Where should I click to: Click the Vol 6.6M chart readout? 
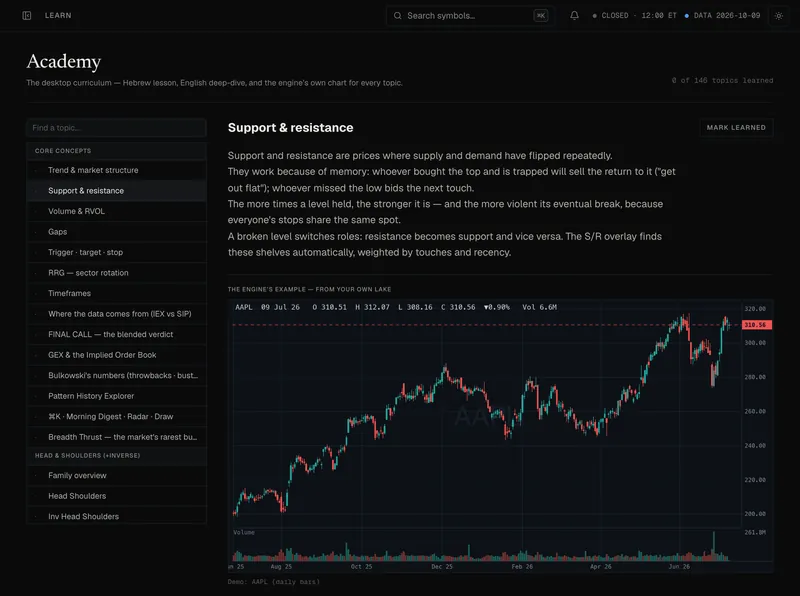[x=539, y=307]
